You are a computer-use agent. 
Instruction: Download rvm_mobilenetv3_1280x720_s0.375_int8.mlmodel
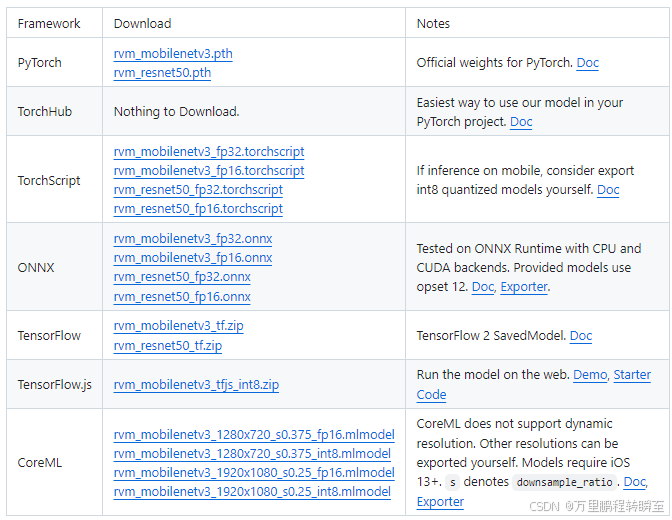252,454
